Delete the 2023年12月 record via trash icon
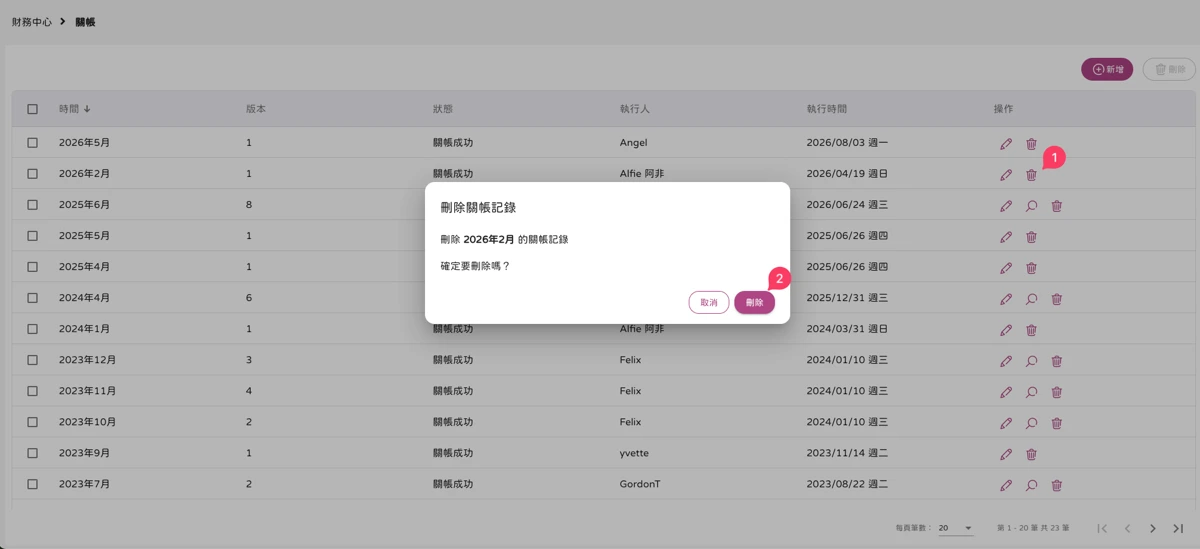Image resolution: width=1200 pixels, height=549 pixels. coord(1056,361)
